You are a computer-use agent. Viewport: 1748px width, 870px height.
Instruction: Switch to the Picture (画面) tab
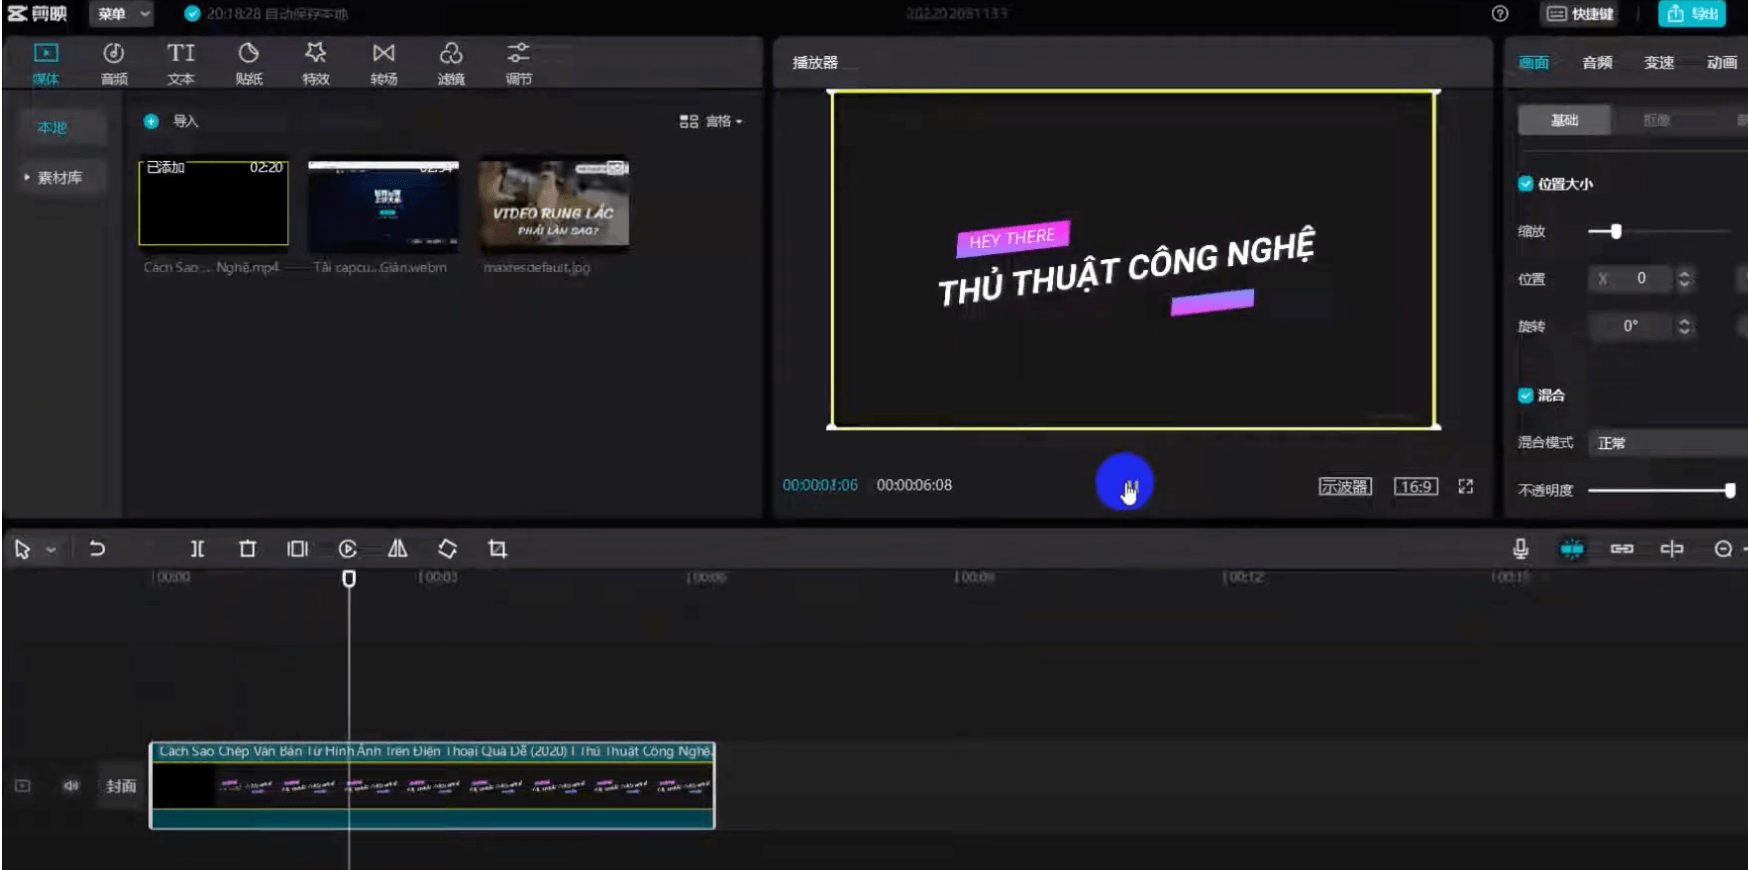[x=1534, y=62]
